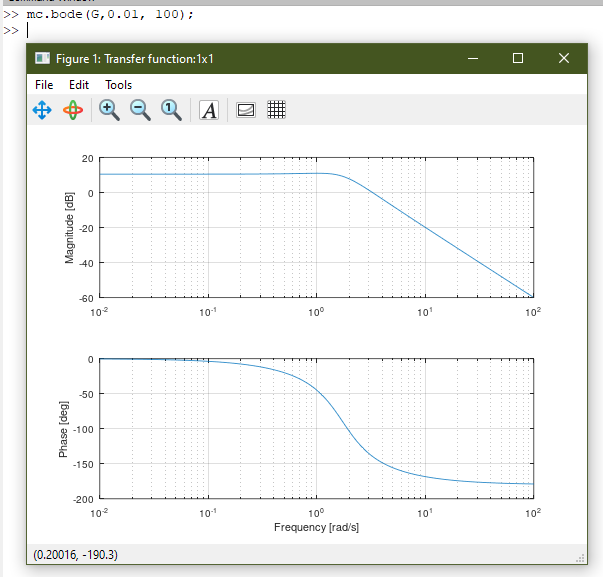
Task: Click the Frequency [rad/s] axis label
Action: pos(316,527)
